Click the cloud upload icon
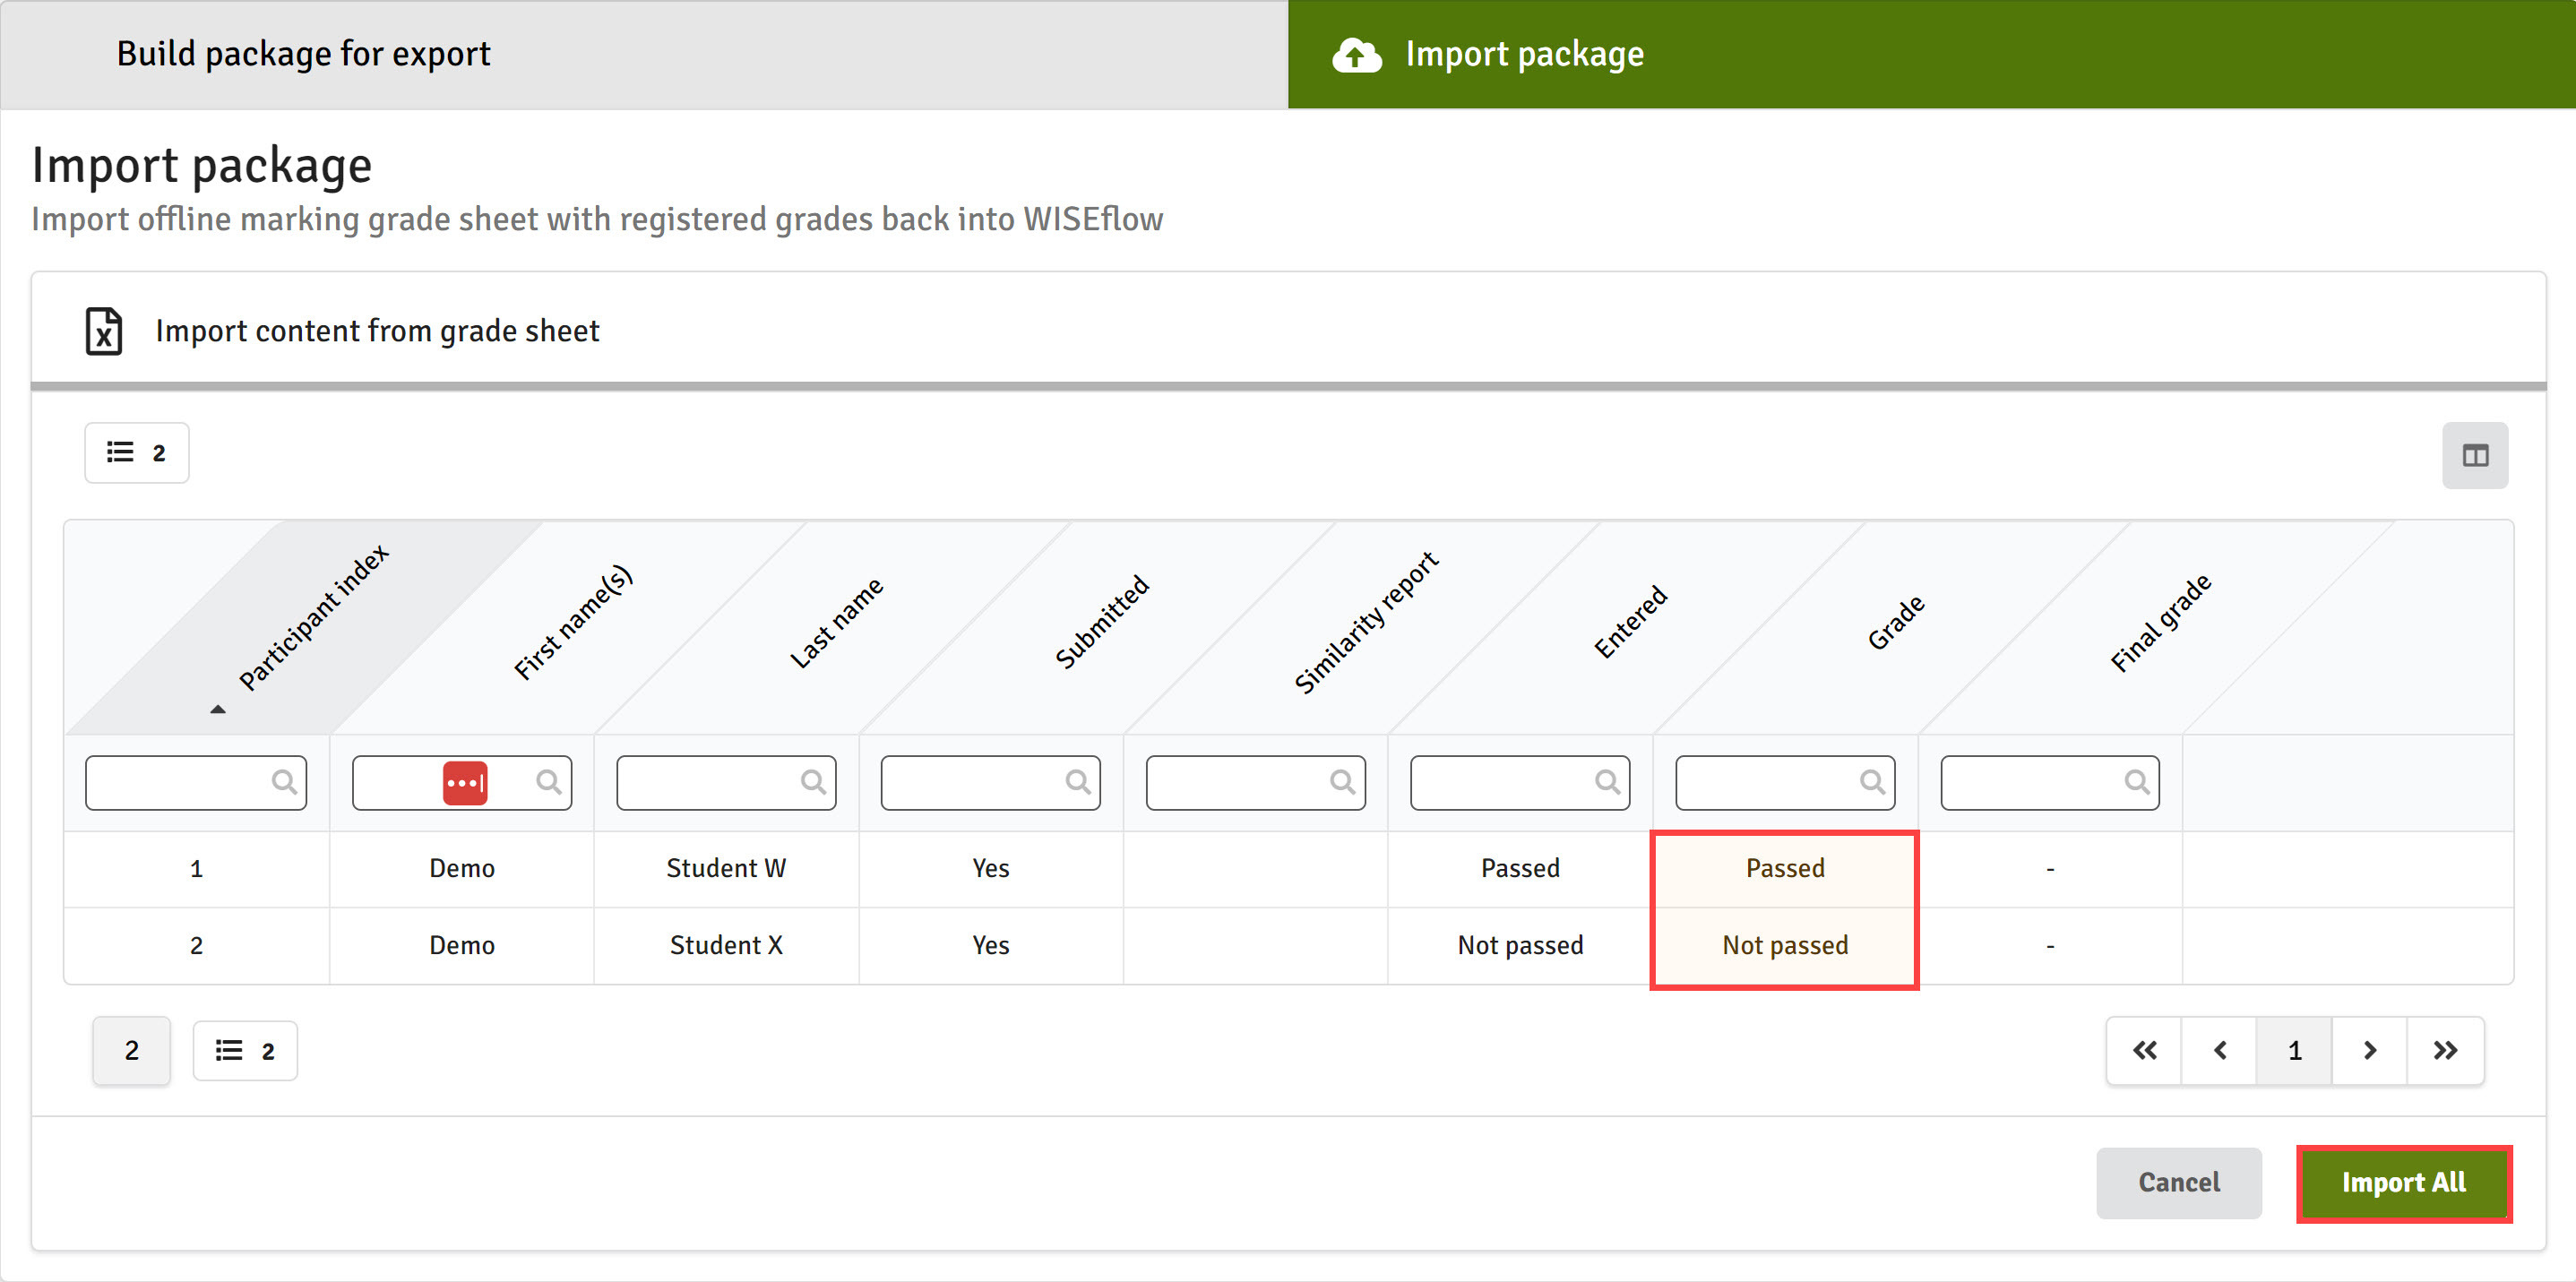Screen dimensions: 2576x1282 [x=1356, y=55]
